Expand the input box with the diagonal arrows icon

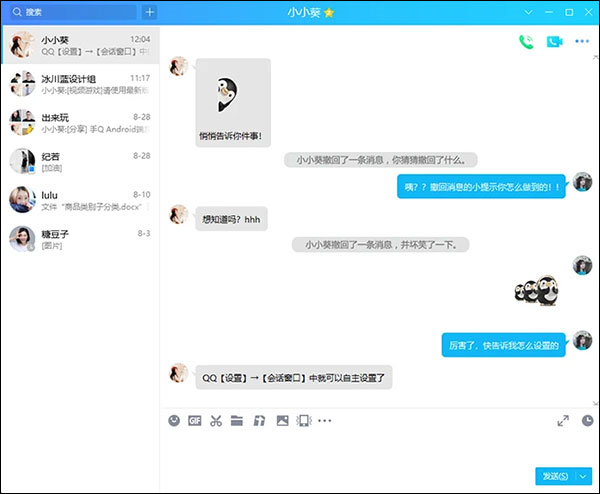tap(562, 421)
